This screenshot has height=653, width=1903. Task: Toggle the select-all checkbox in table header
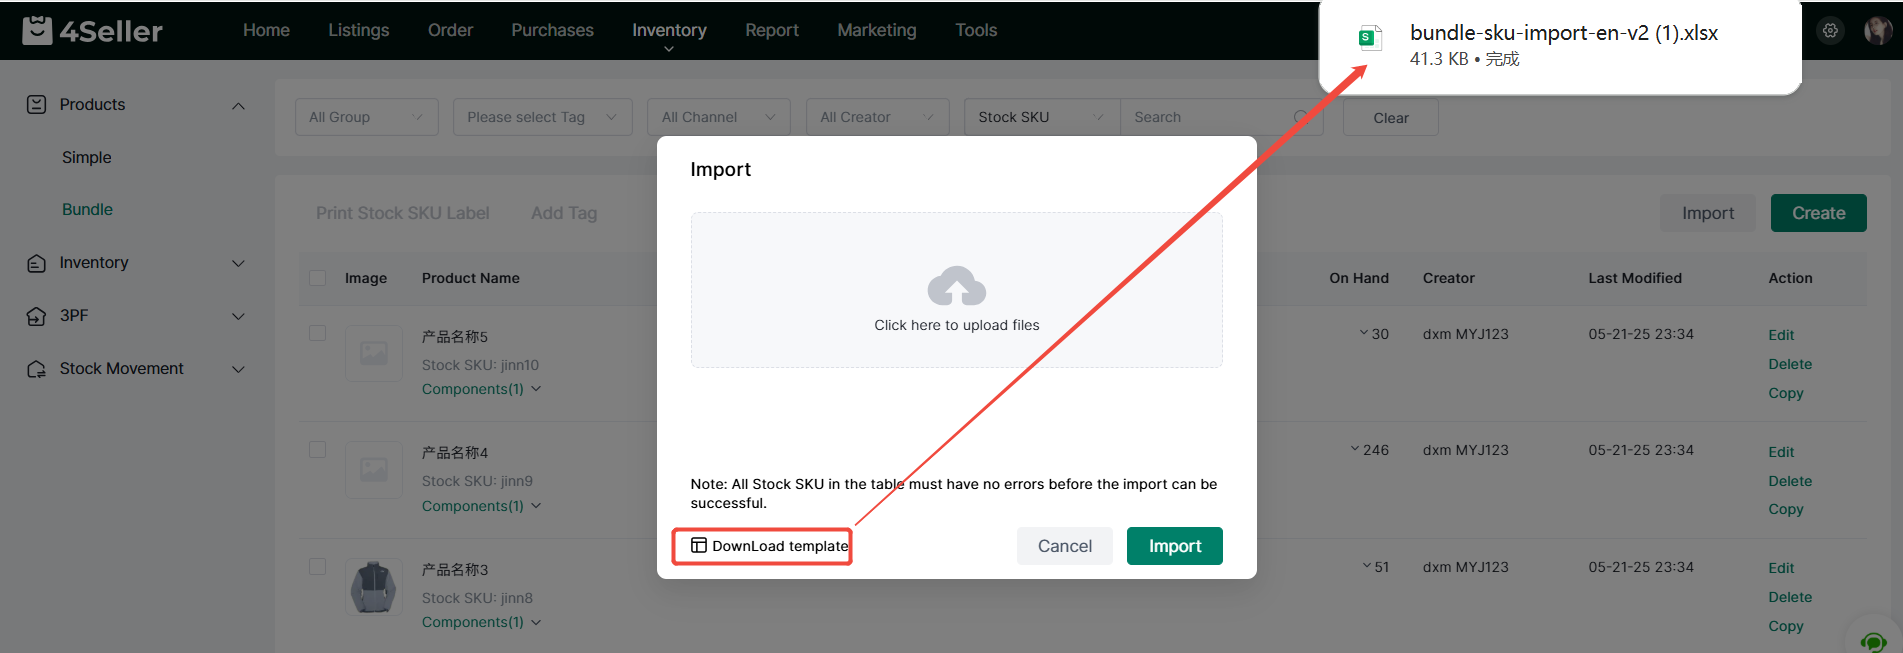pyautogui.click(x=318, y=278)
